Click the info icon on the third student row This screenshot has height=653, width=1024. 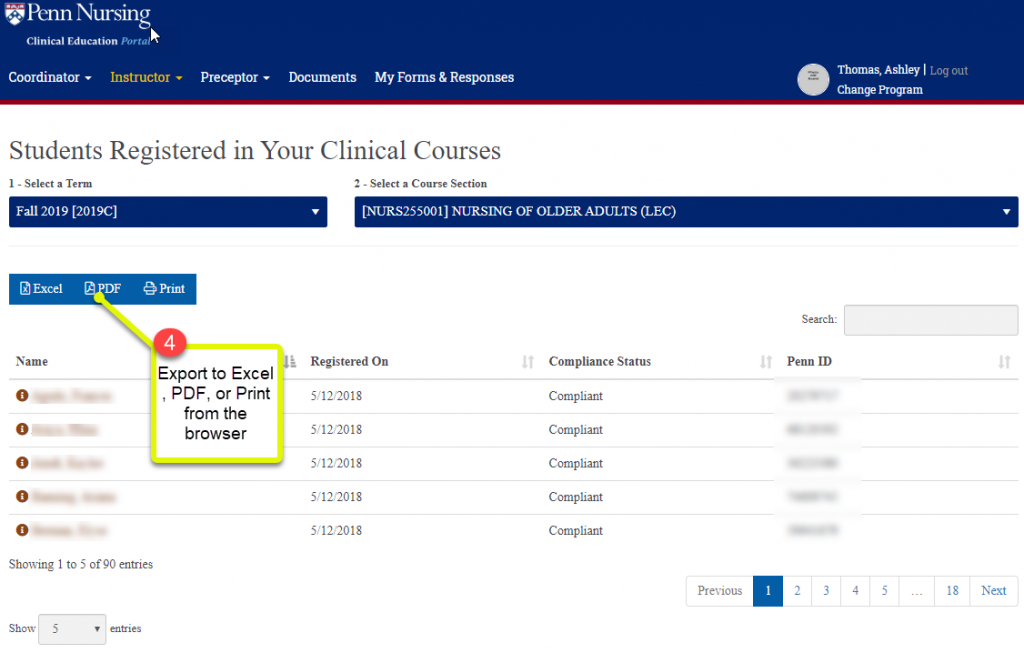point(21,463)
